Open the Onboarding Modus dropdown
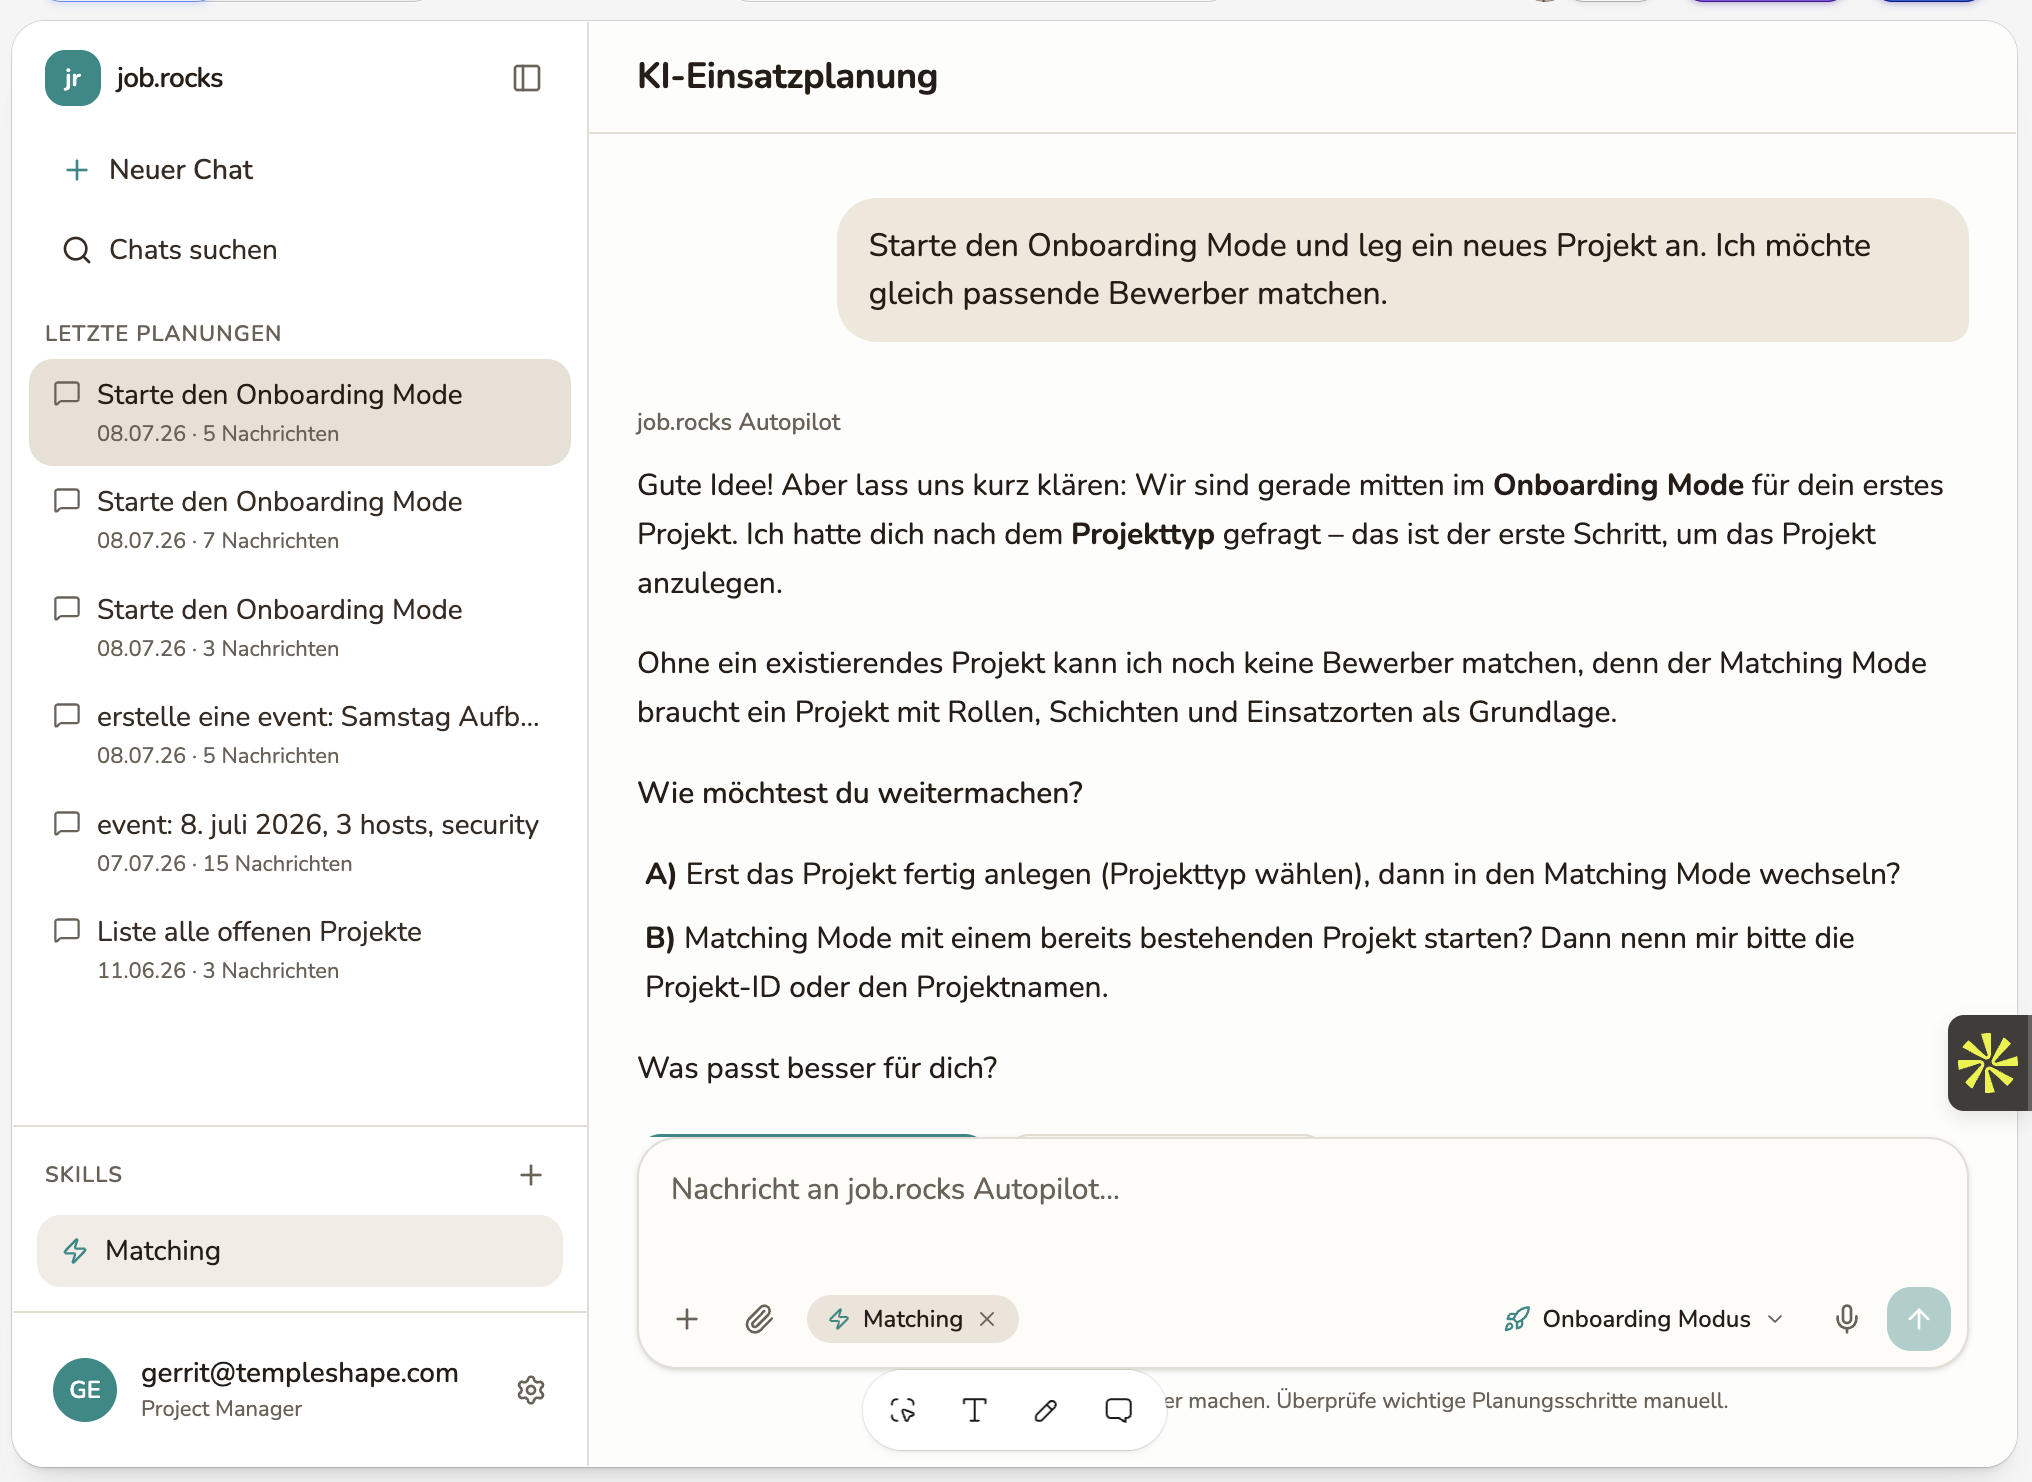This screenshot has width=2032, height=1482. tap(1645, 1319)
